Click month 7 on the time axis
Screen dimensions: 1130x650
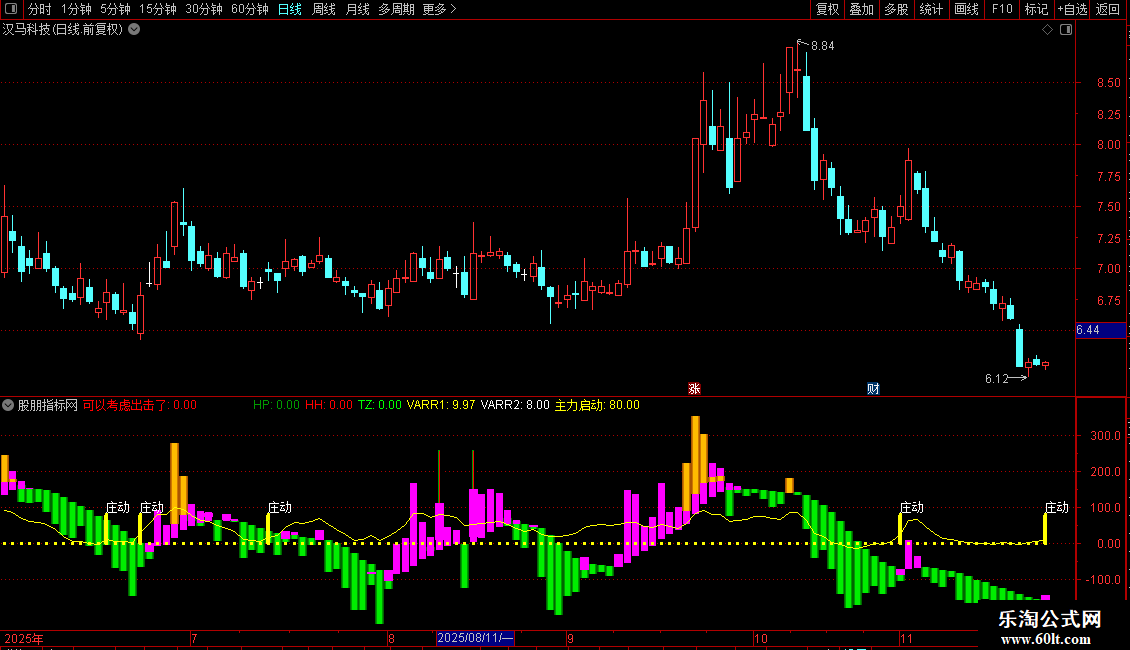click(194, 638)
